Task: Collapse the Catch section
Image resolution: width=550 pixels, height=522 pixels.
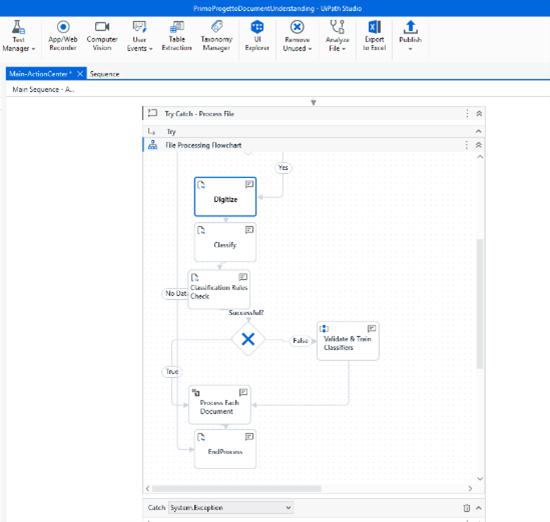Action: 478,508
